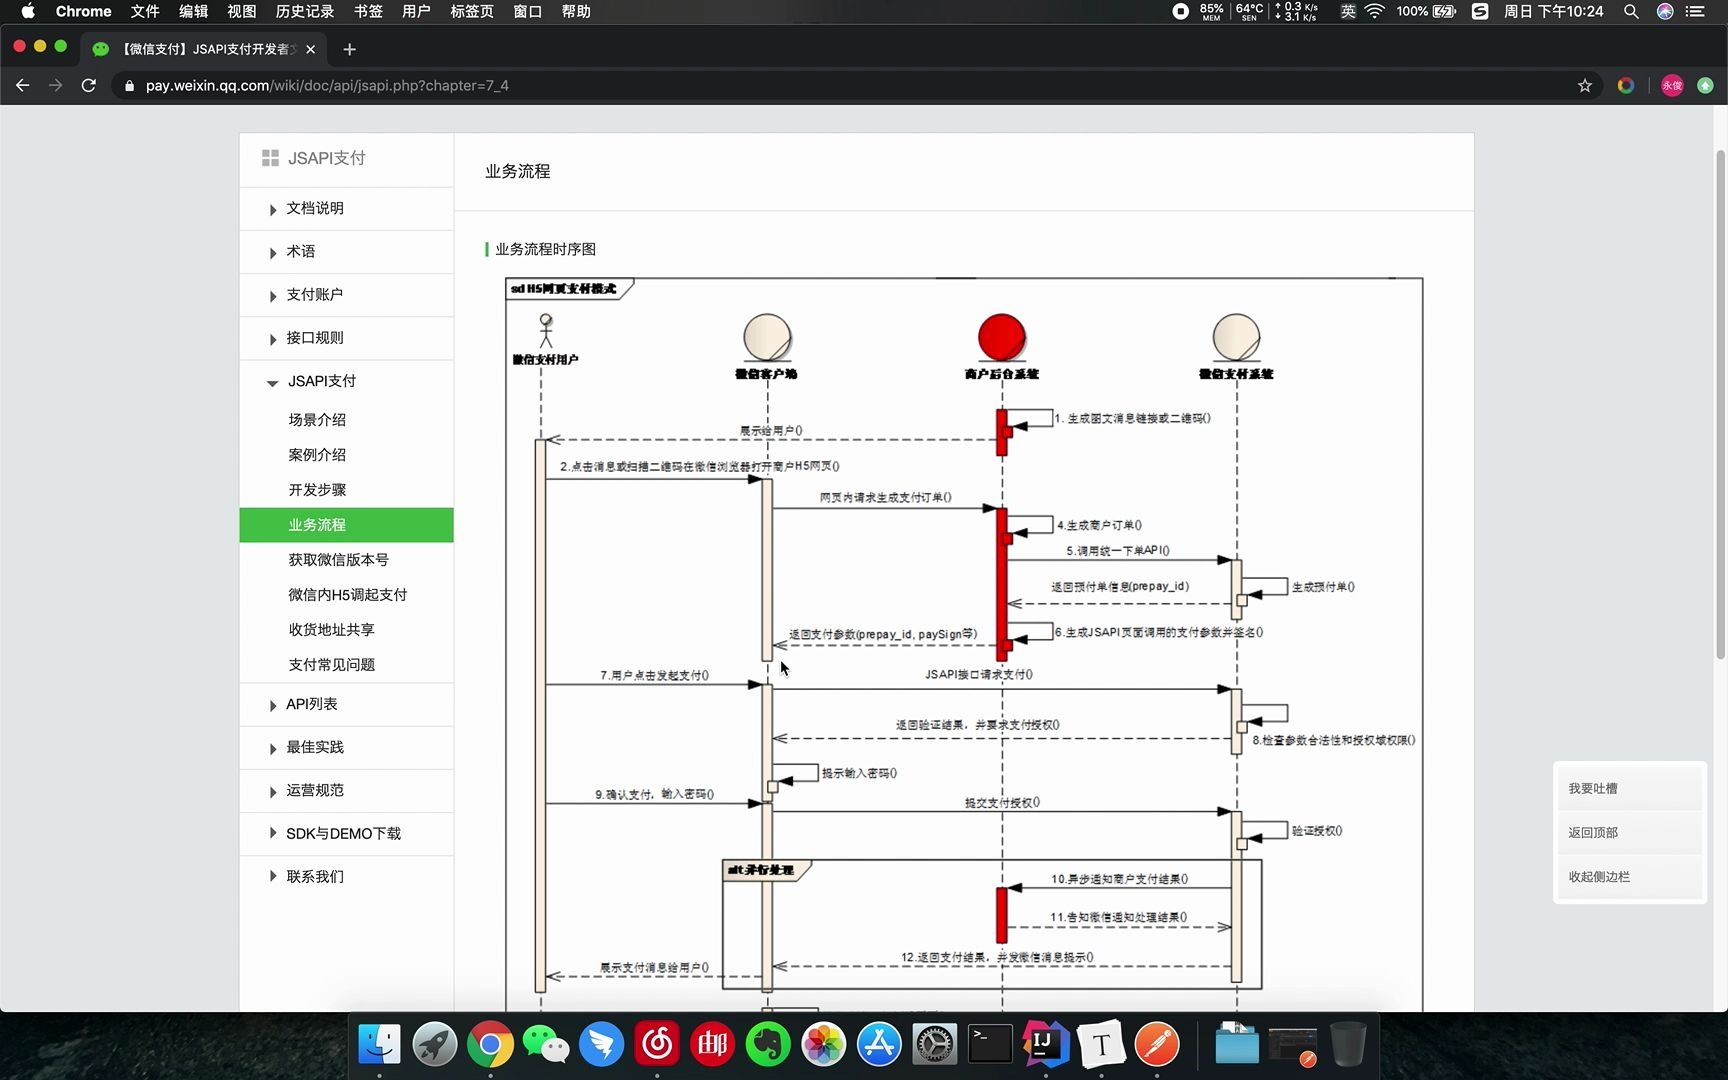This screenshot has width=1728, height=1080.
Task: Reload the page with the refresh icon
Action: coord(88,86)
